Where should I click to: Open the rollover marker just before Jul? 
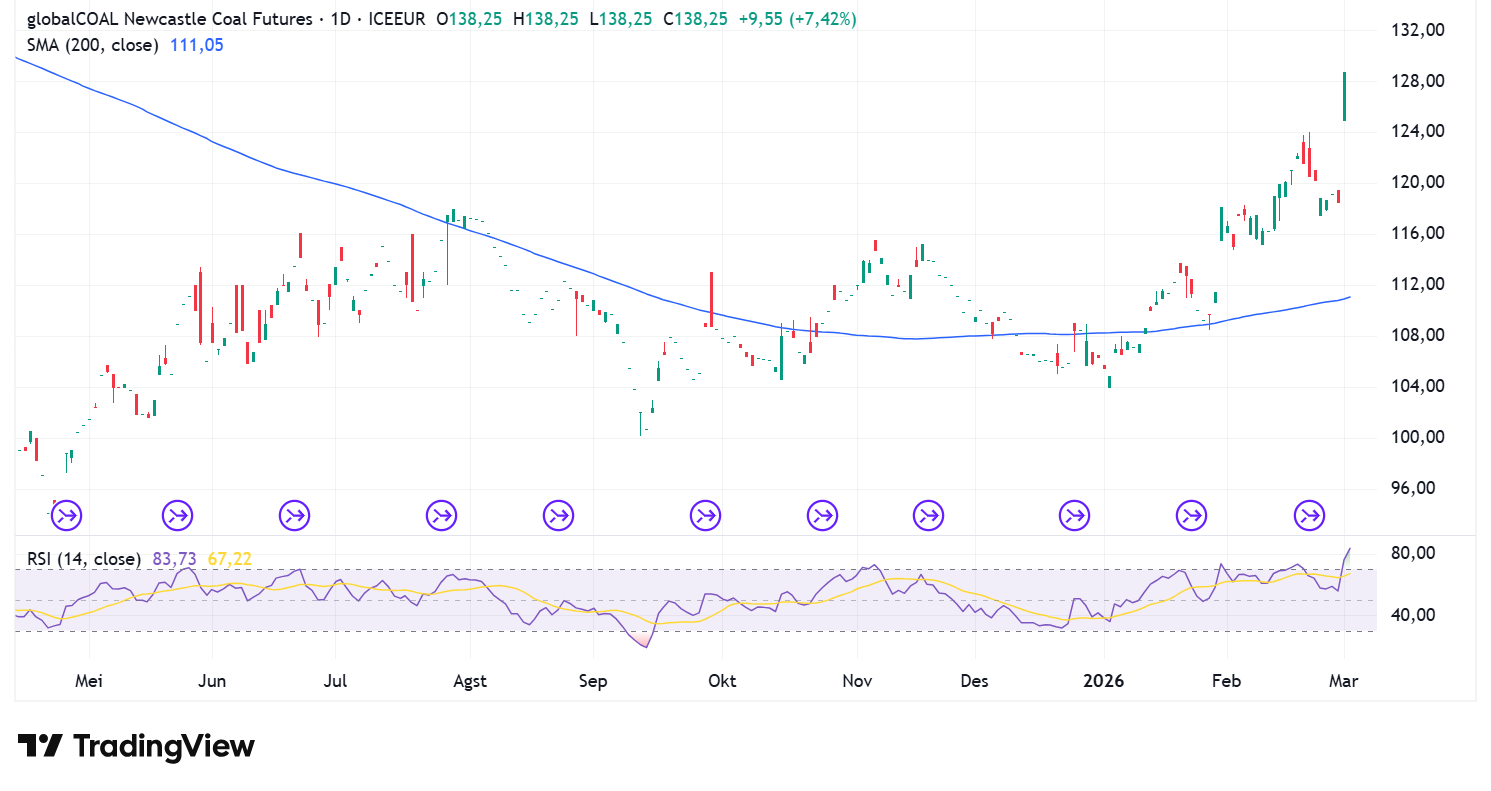click(294, 516)
